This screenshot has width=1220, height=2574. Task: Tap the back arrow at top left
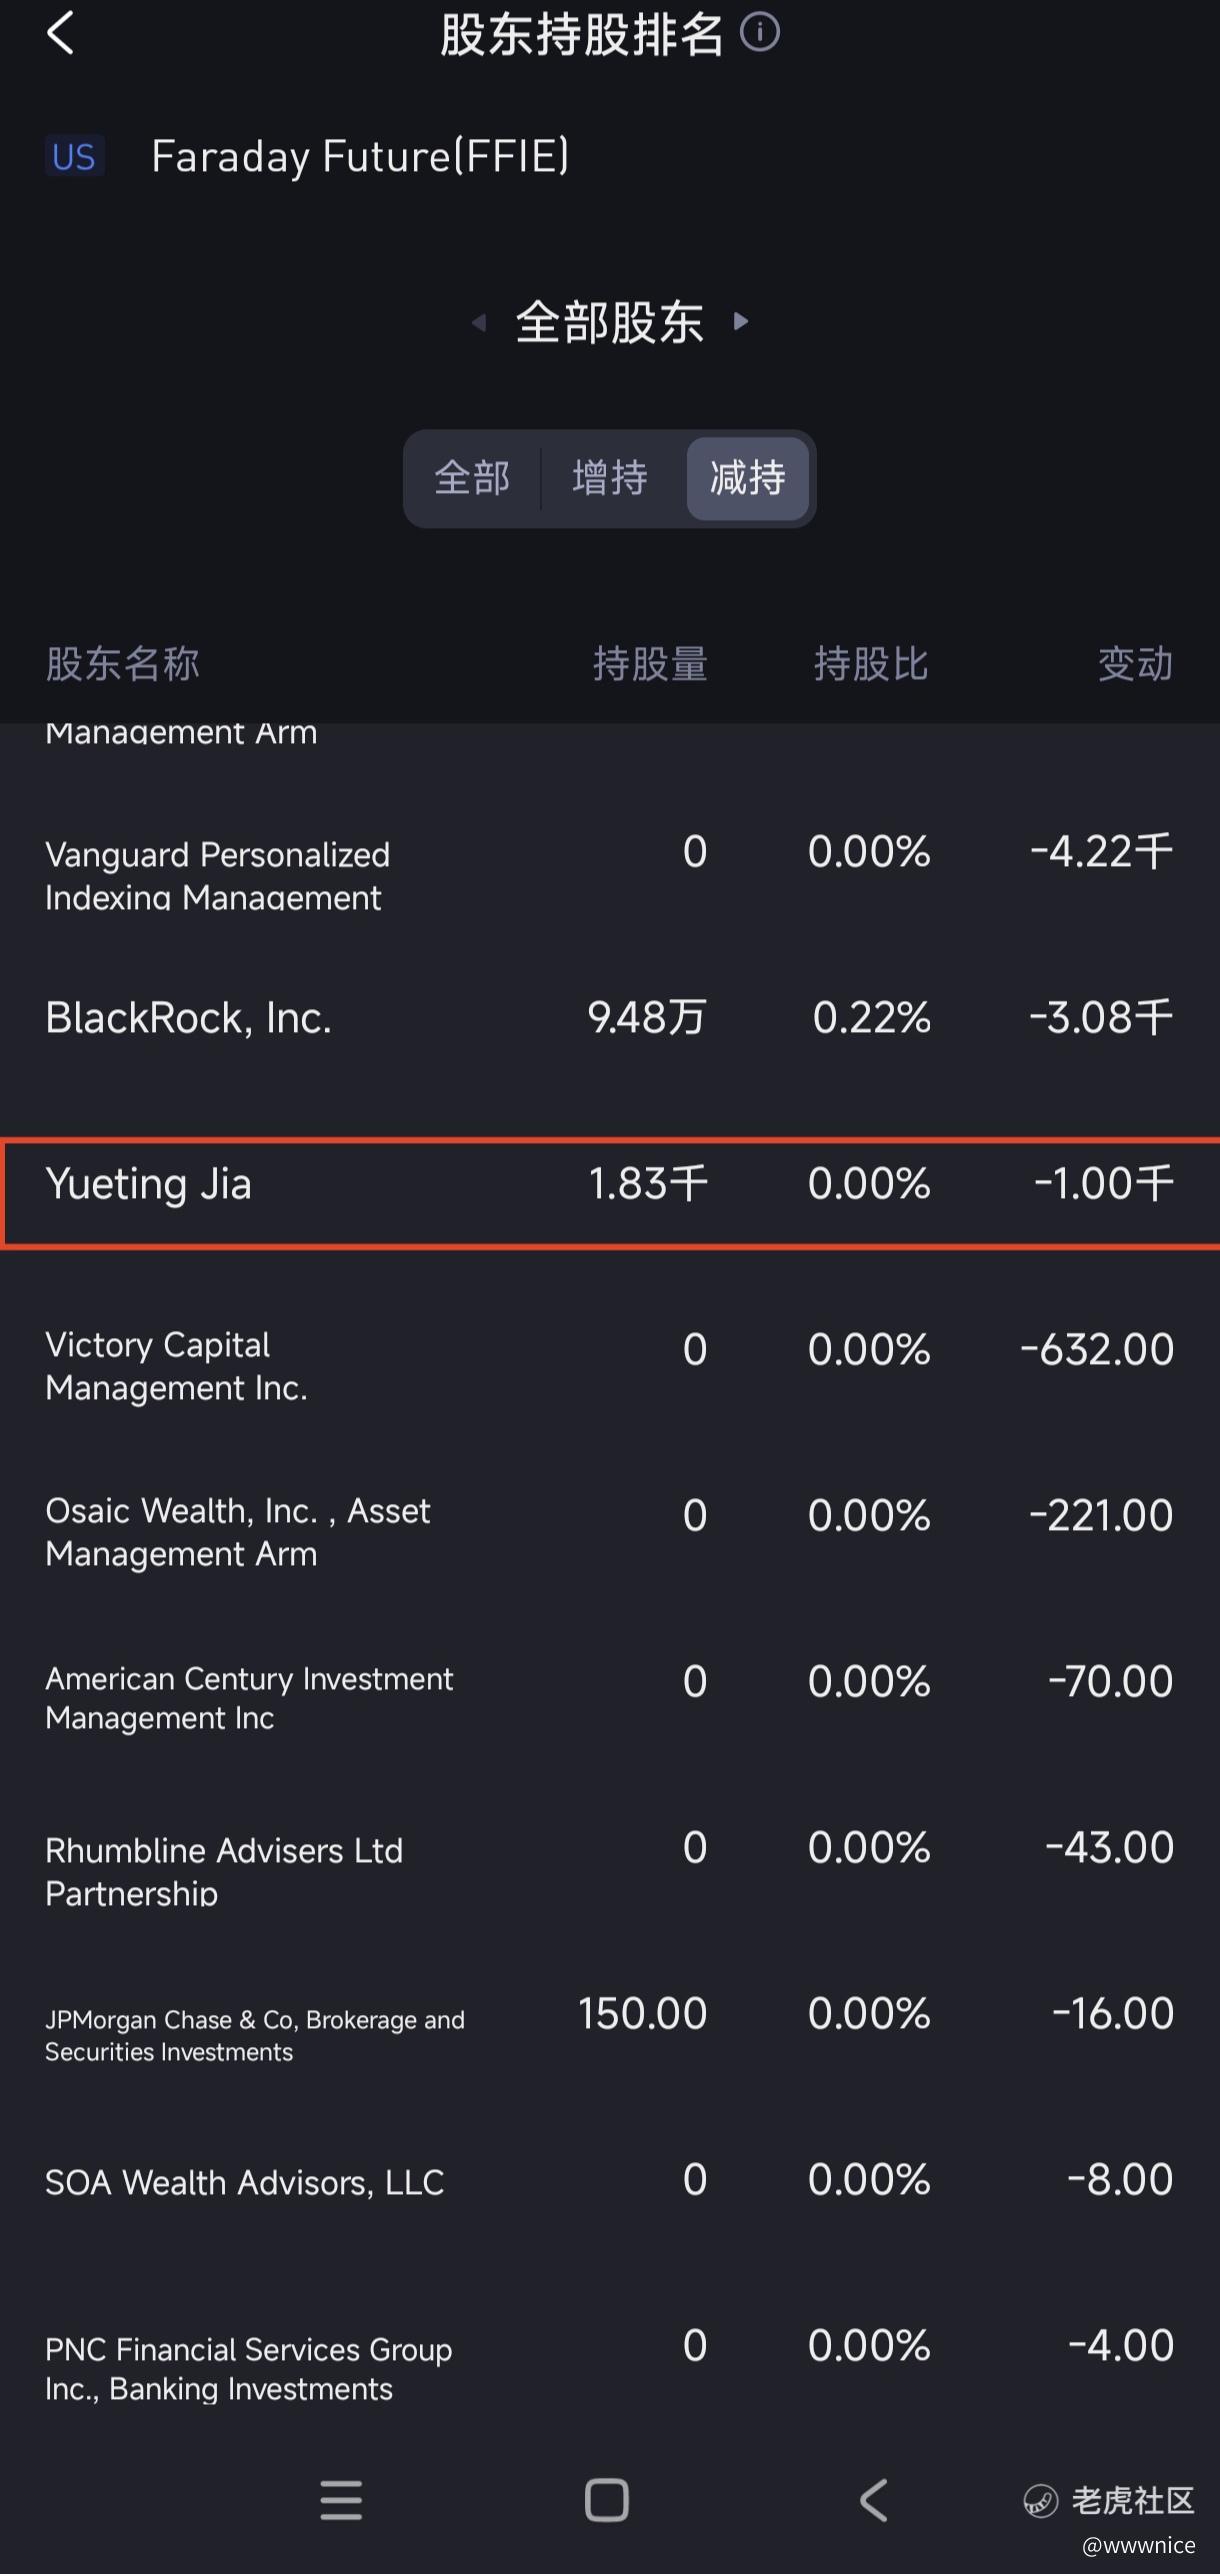(60, 33)
